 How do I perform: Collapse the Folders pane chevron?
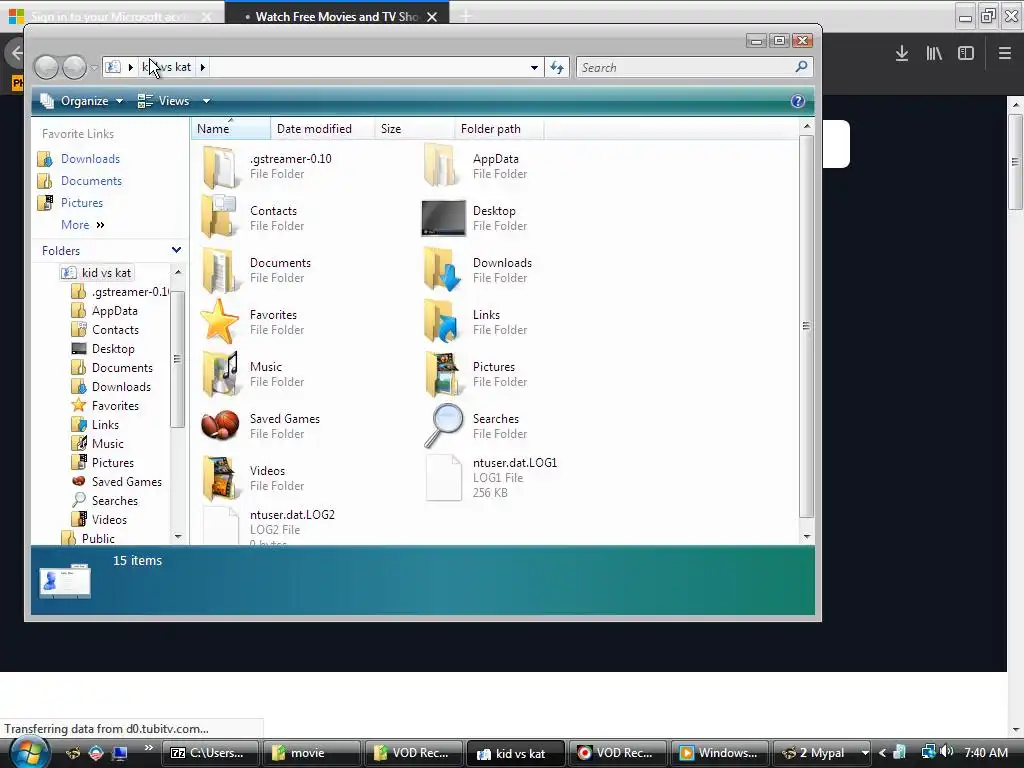tap(176, 250)
